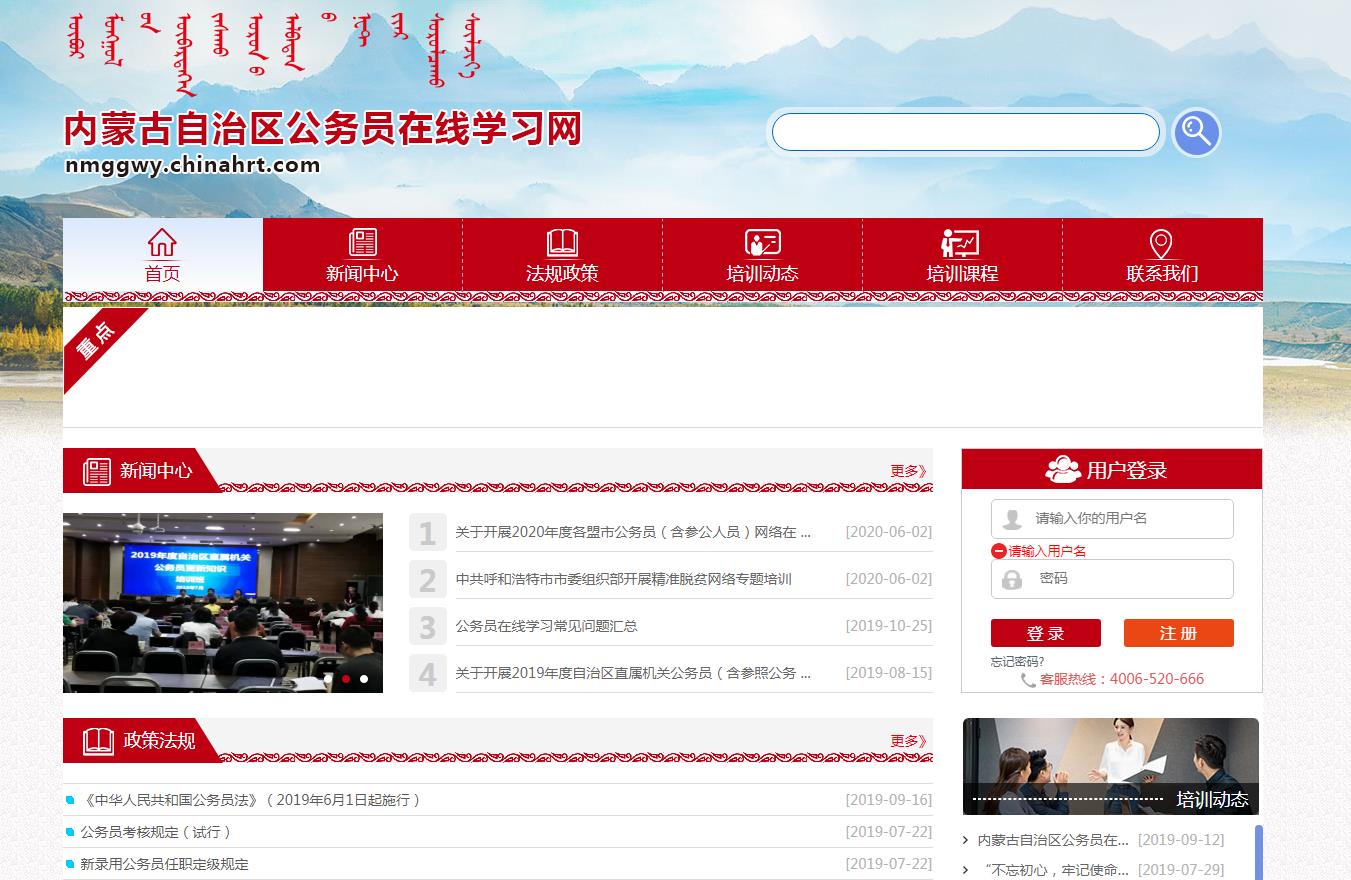Click the magnifier search icon
1351x880 pixels.
[x=1196, y=132]
